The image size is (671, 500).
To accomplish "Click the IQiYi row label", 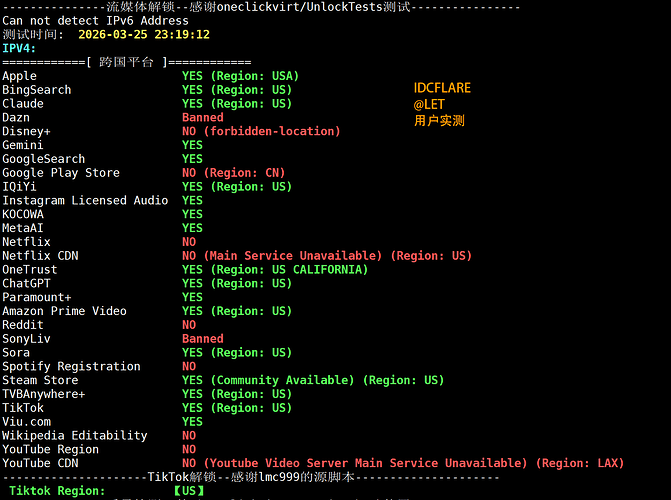I will tap(19, 187).
